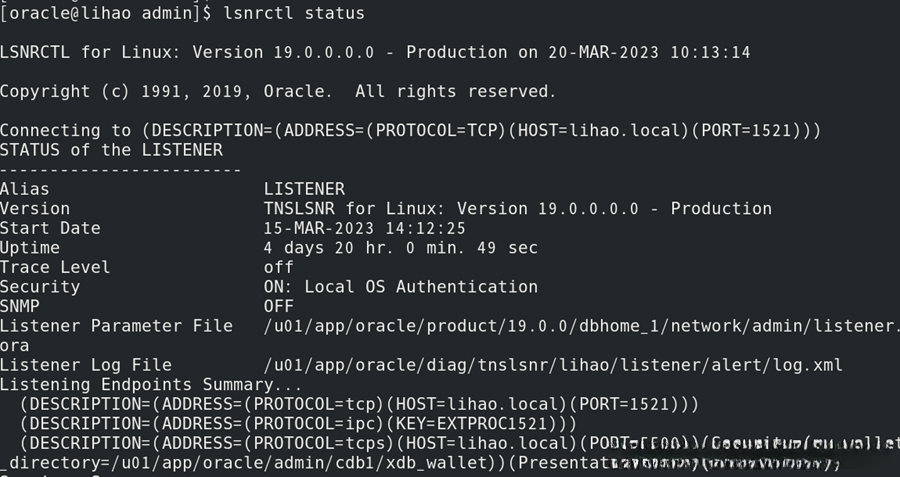This screenshot has width=900, height=477.
Task: Click the Alias value LISTENER
Action: [304, 189]
